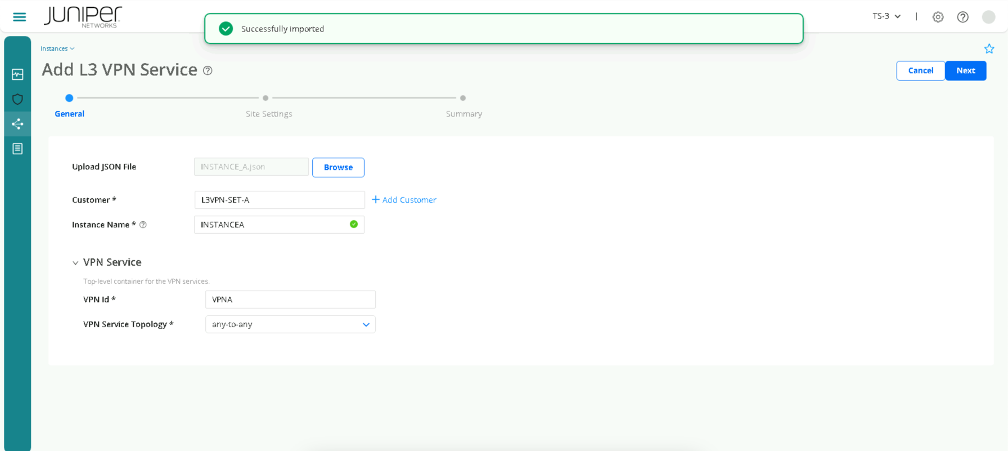1008x452 pixels.
Task: Open the Observability monitor sidebar icon
Action: point(17,75)
